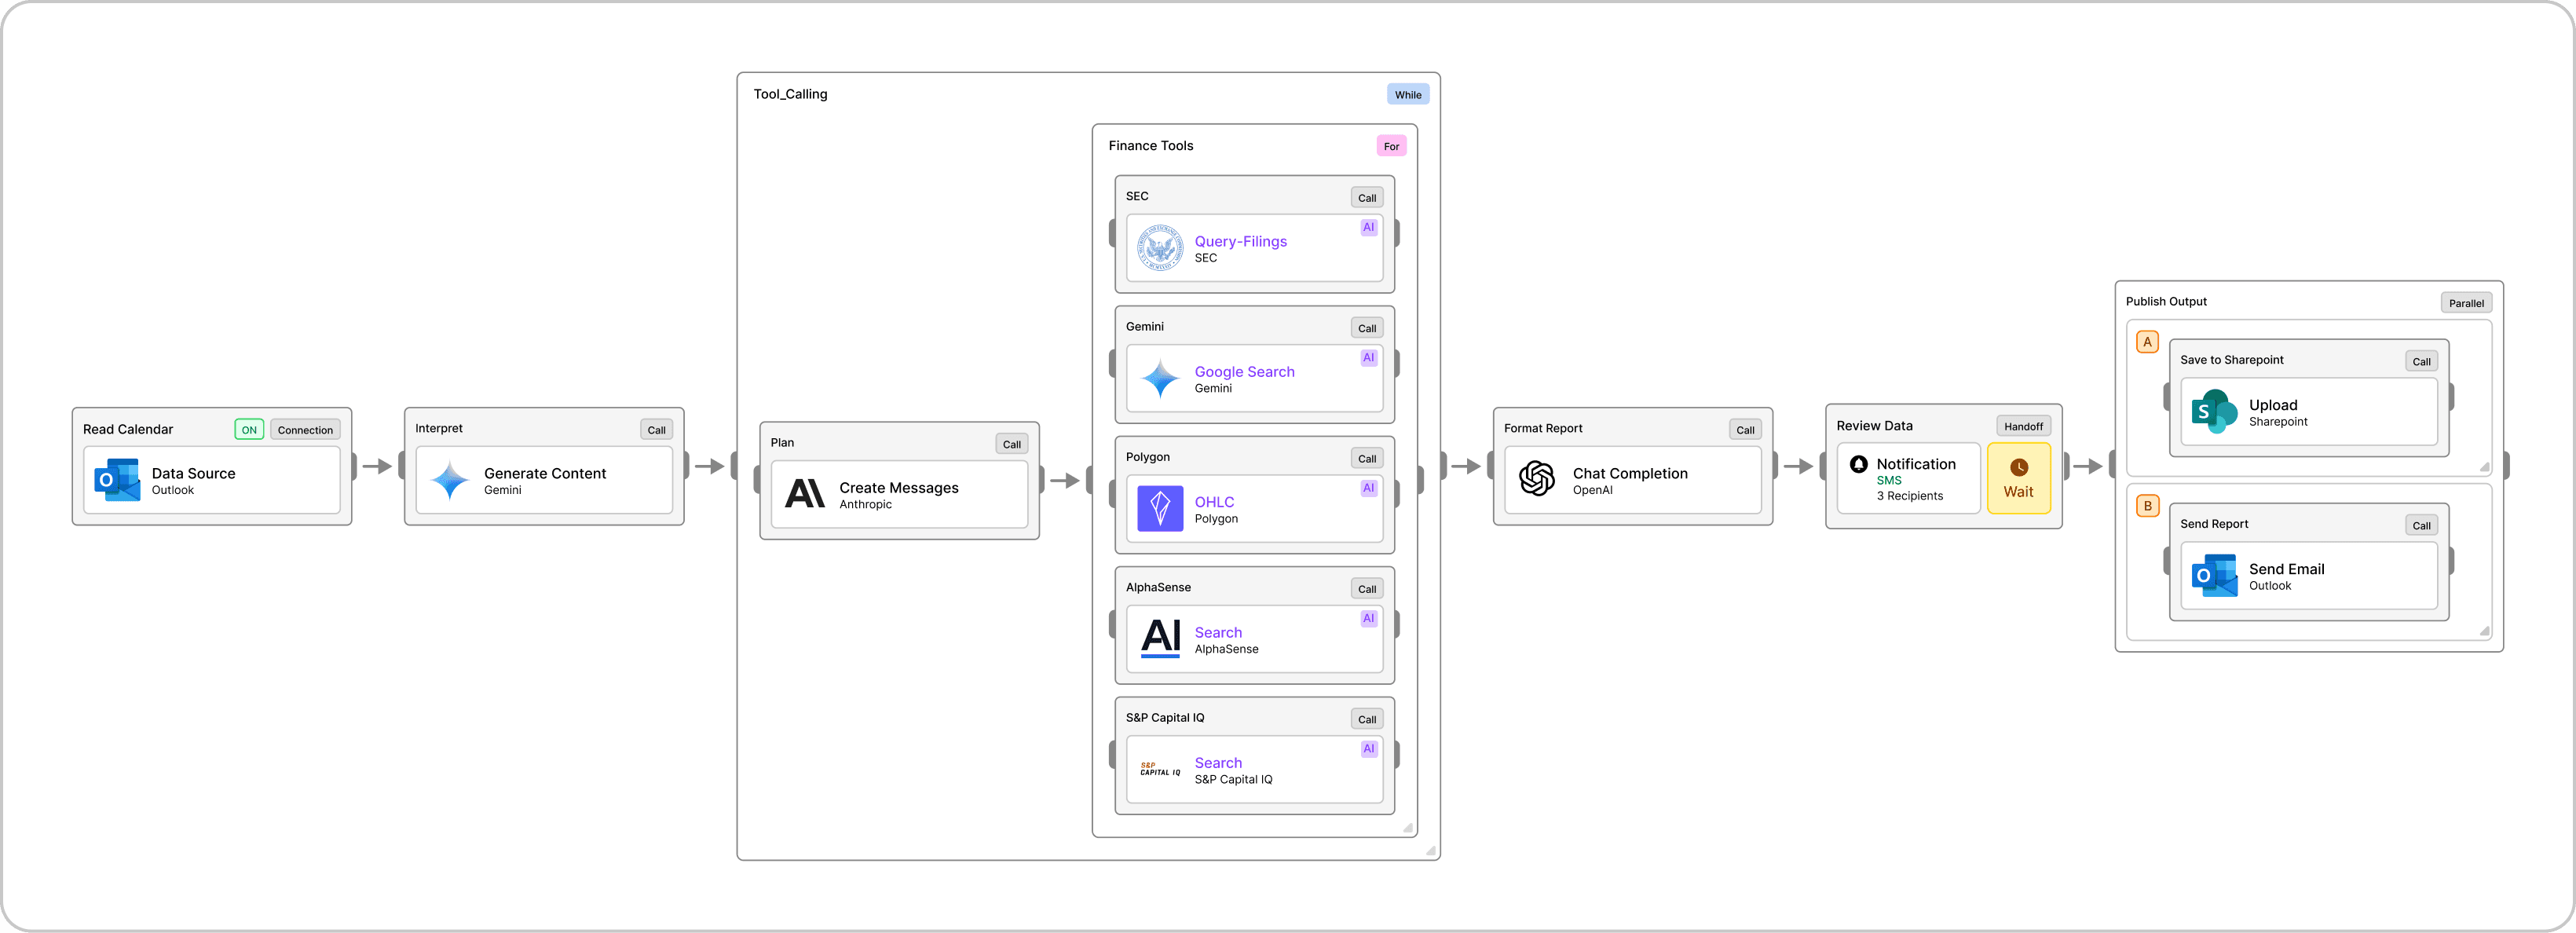Click the Gemini star icon in Interpret
The image size is (2576, 933).
[449, 480]
